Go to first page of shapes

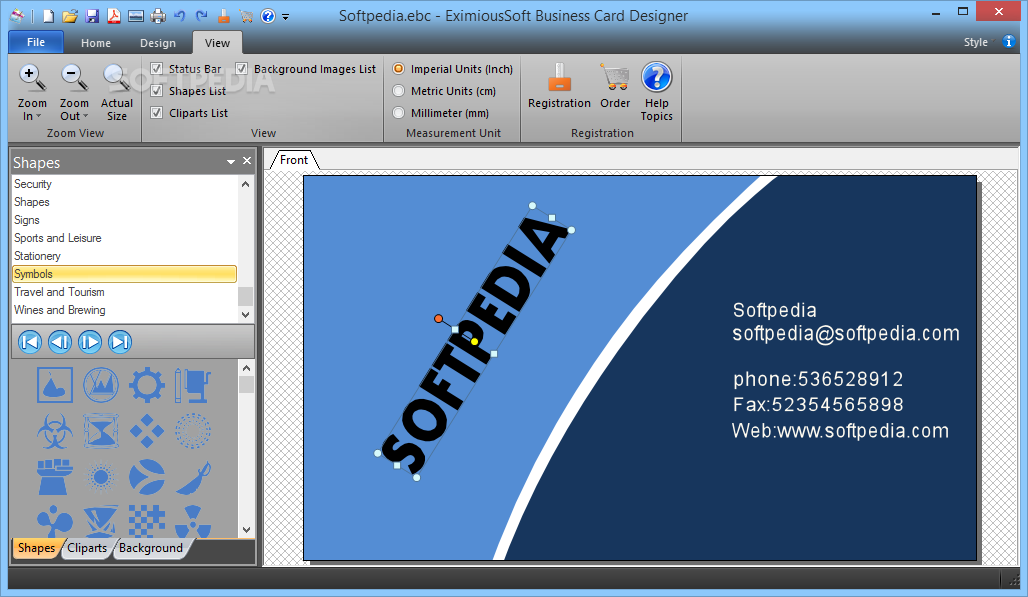point(30,342)
